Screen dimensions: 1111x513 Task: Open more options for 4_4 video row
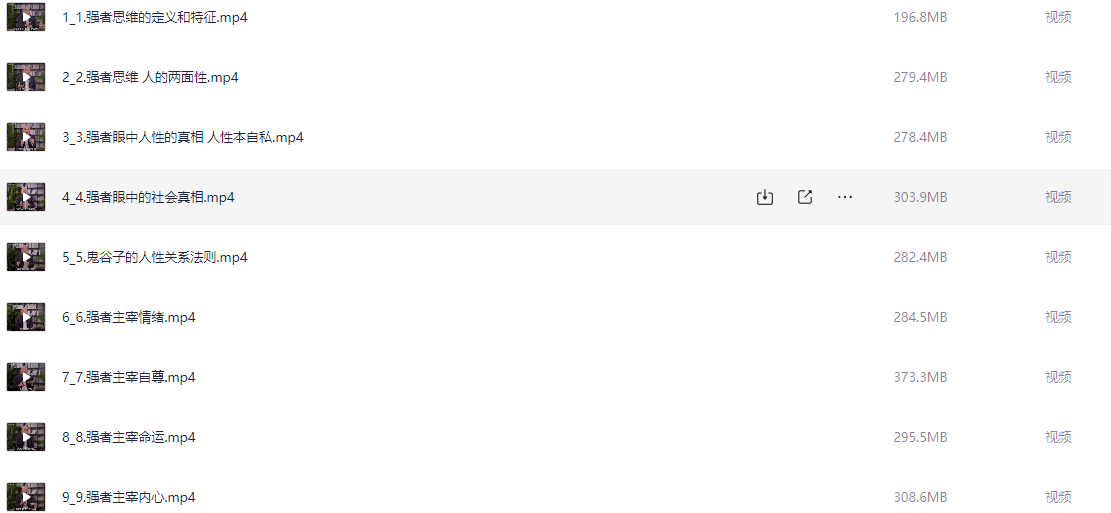[845, 197]
